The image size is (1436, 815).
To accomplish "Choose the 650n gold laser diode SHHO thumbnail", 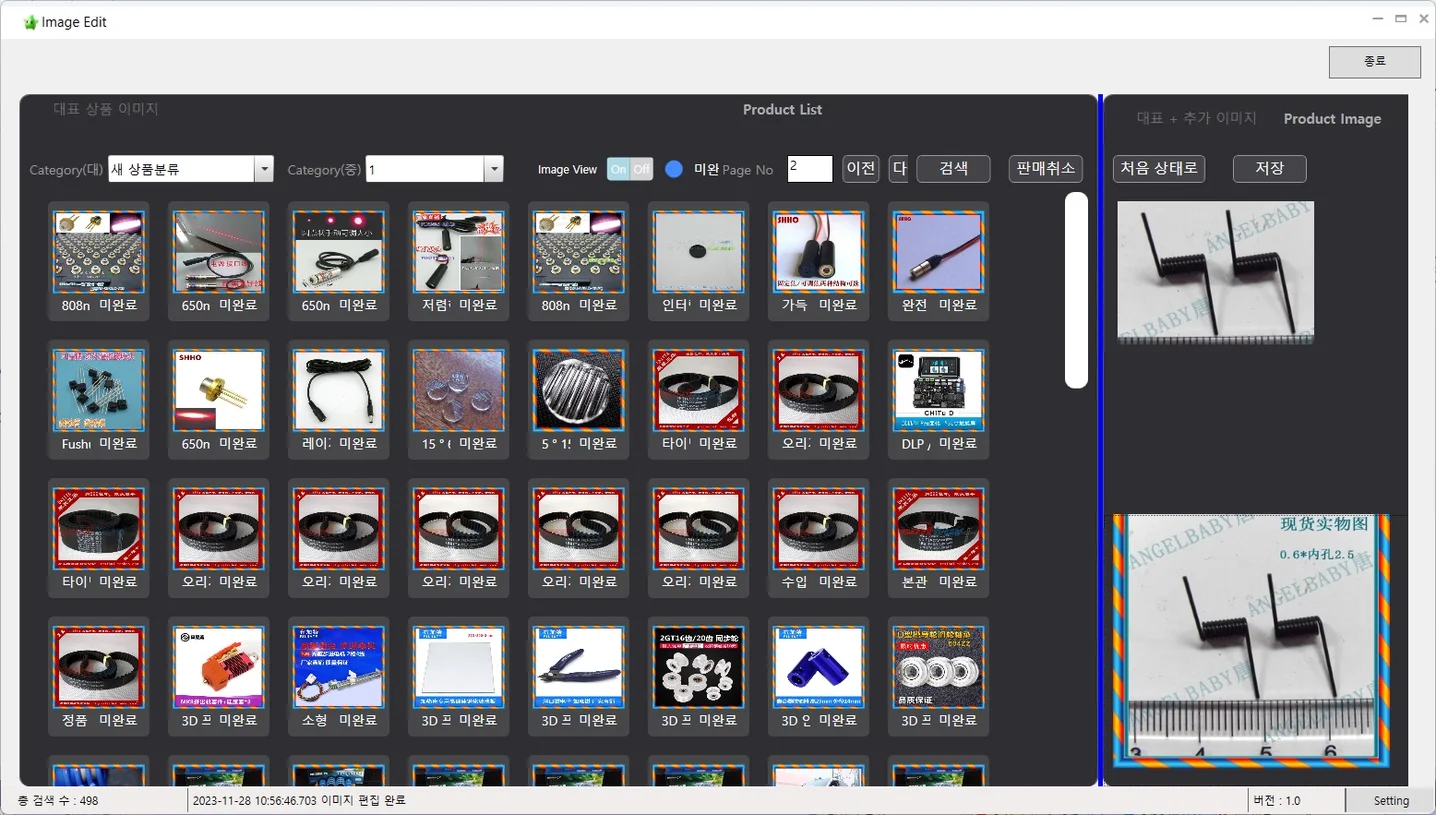I will [x=218, y=390].
